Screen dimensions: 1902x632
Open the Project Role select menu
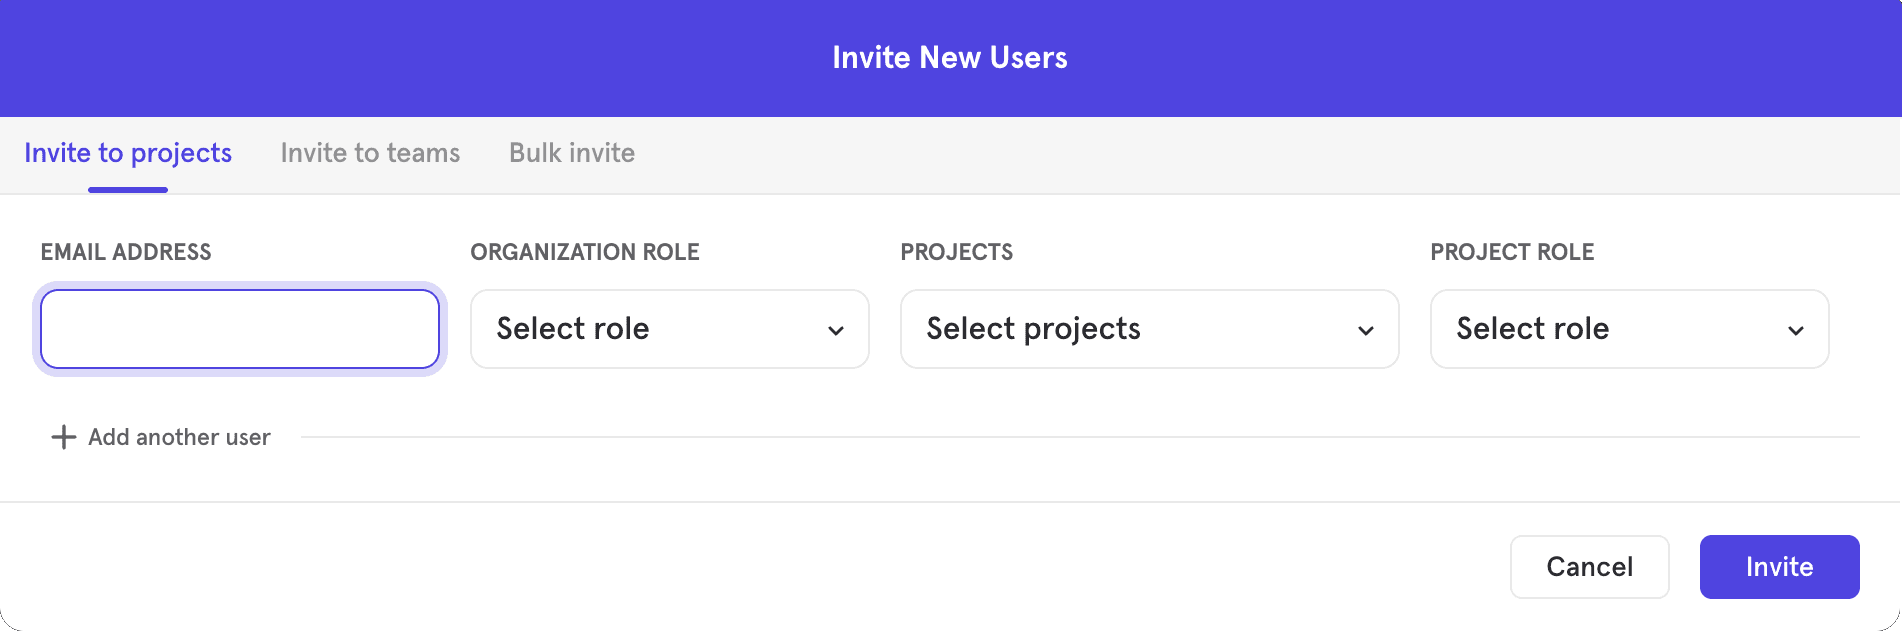pos(1629,329)
